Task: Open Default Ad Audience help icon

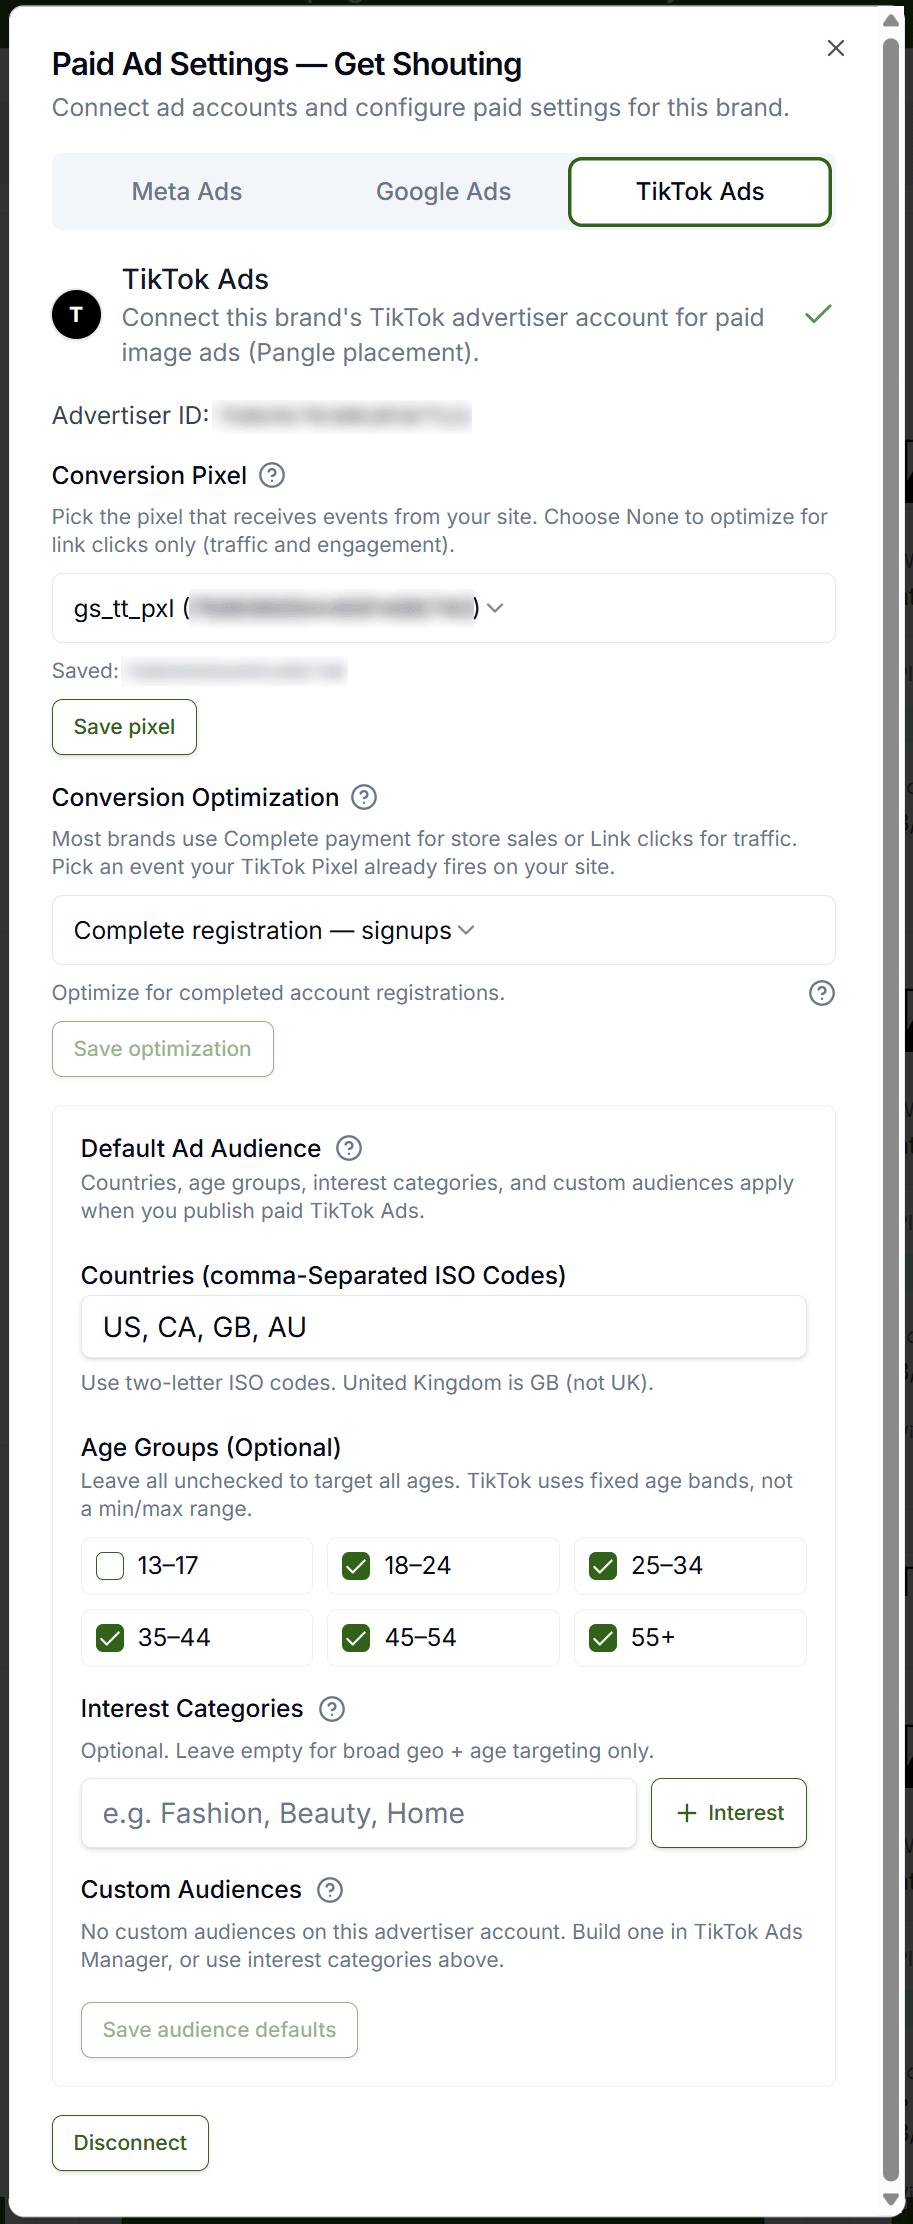Action: tap(349, 1148)
